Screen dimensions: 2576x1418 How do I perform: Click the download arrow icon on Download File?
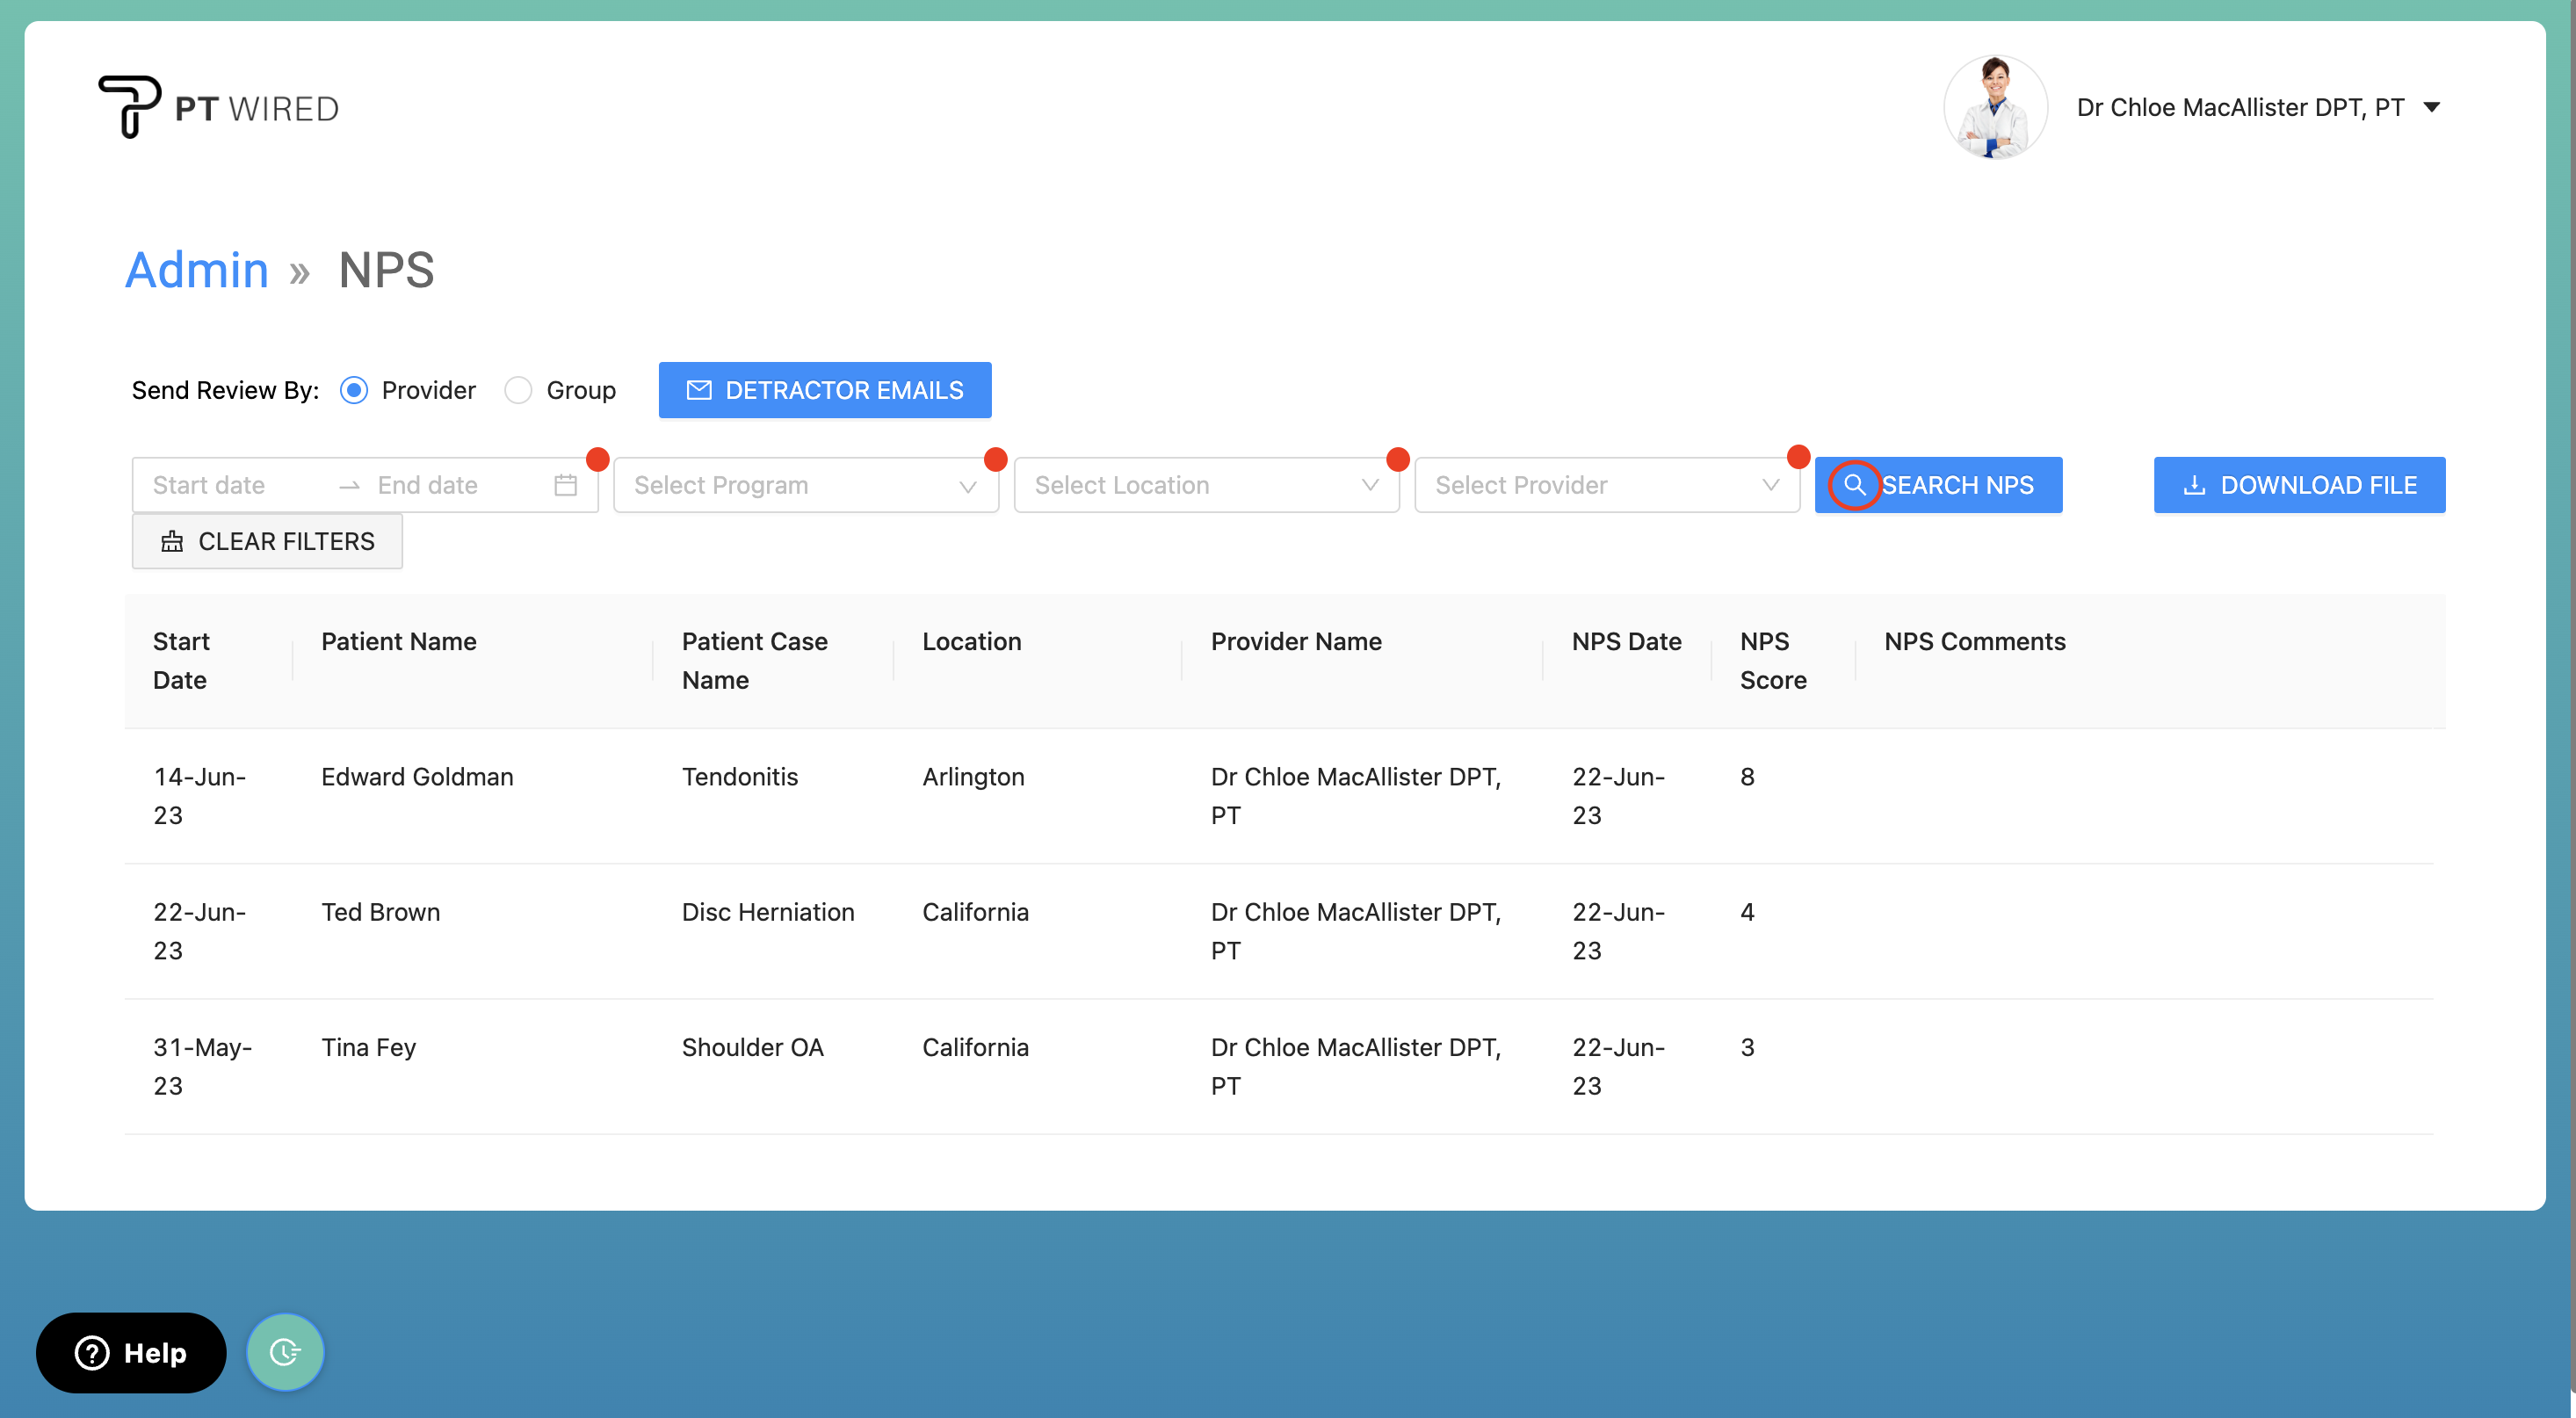(2194, 485)
